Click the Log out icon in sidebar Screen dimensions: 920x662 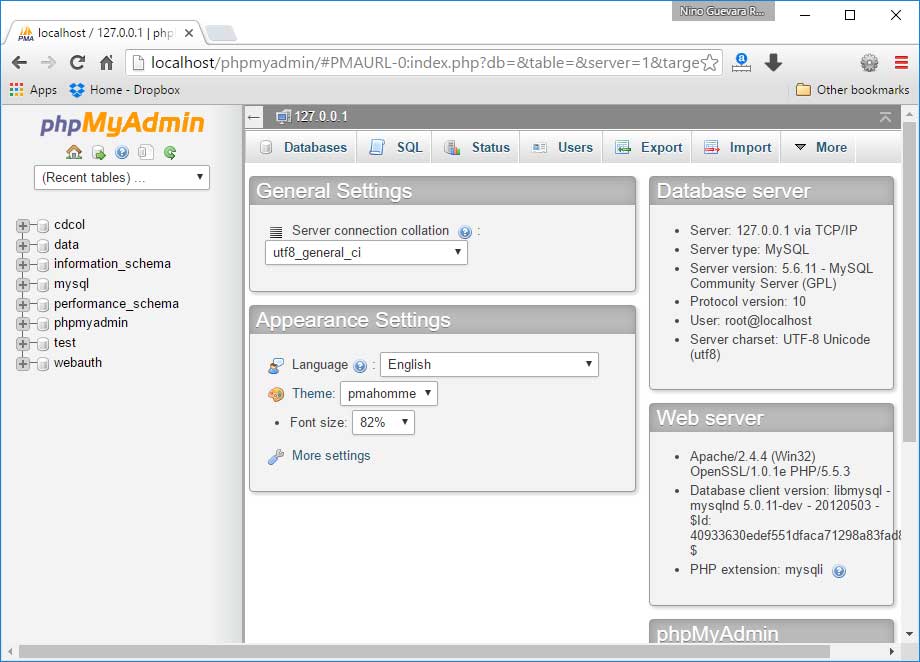(99, 153)
